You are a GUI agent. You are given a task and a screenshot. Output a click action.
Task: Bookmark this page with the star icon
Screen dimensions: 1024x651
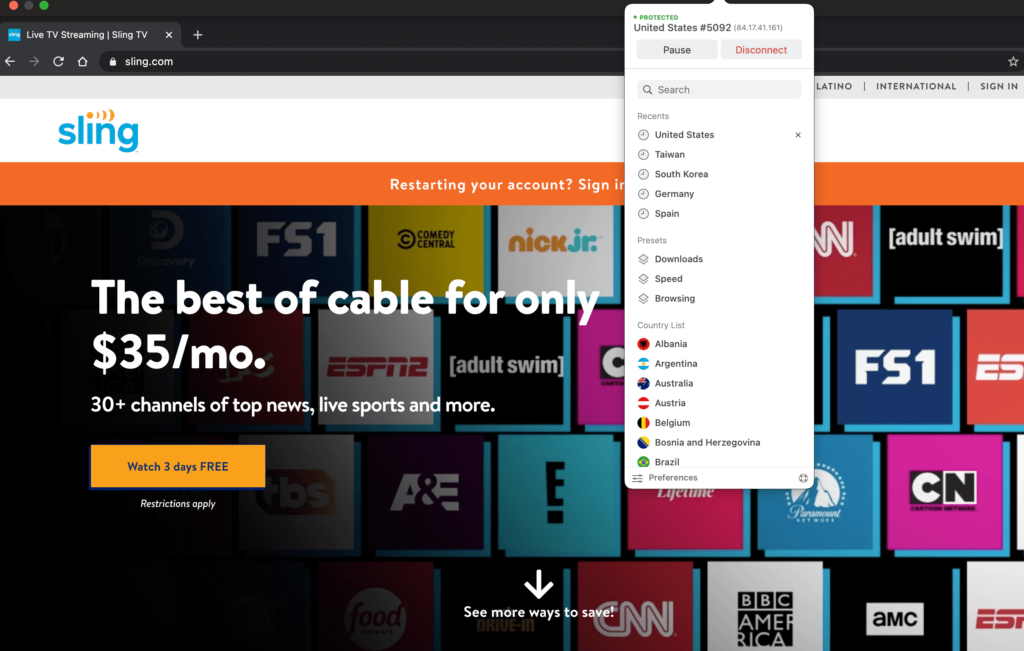[x=1013, y=61]
